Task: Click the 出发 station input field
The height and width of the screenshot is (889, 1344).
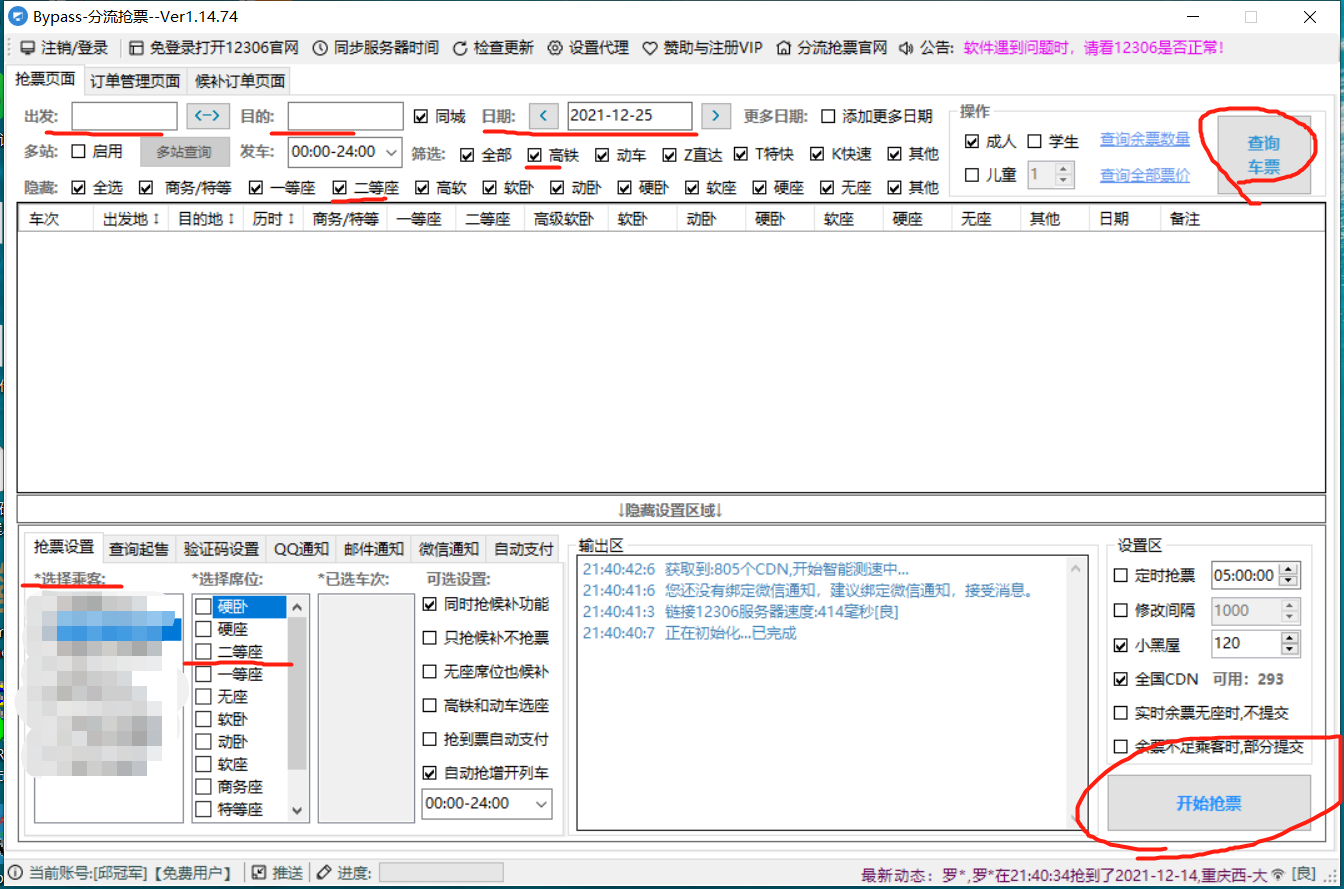Action: coord(124,116)
